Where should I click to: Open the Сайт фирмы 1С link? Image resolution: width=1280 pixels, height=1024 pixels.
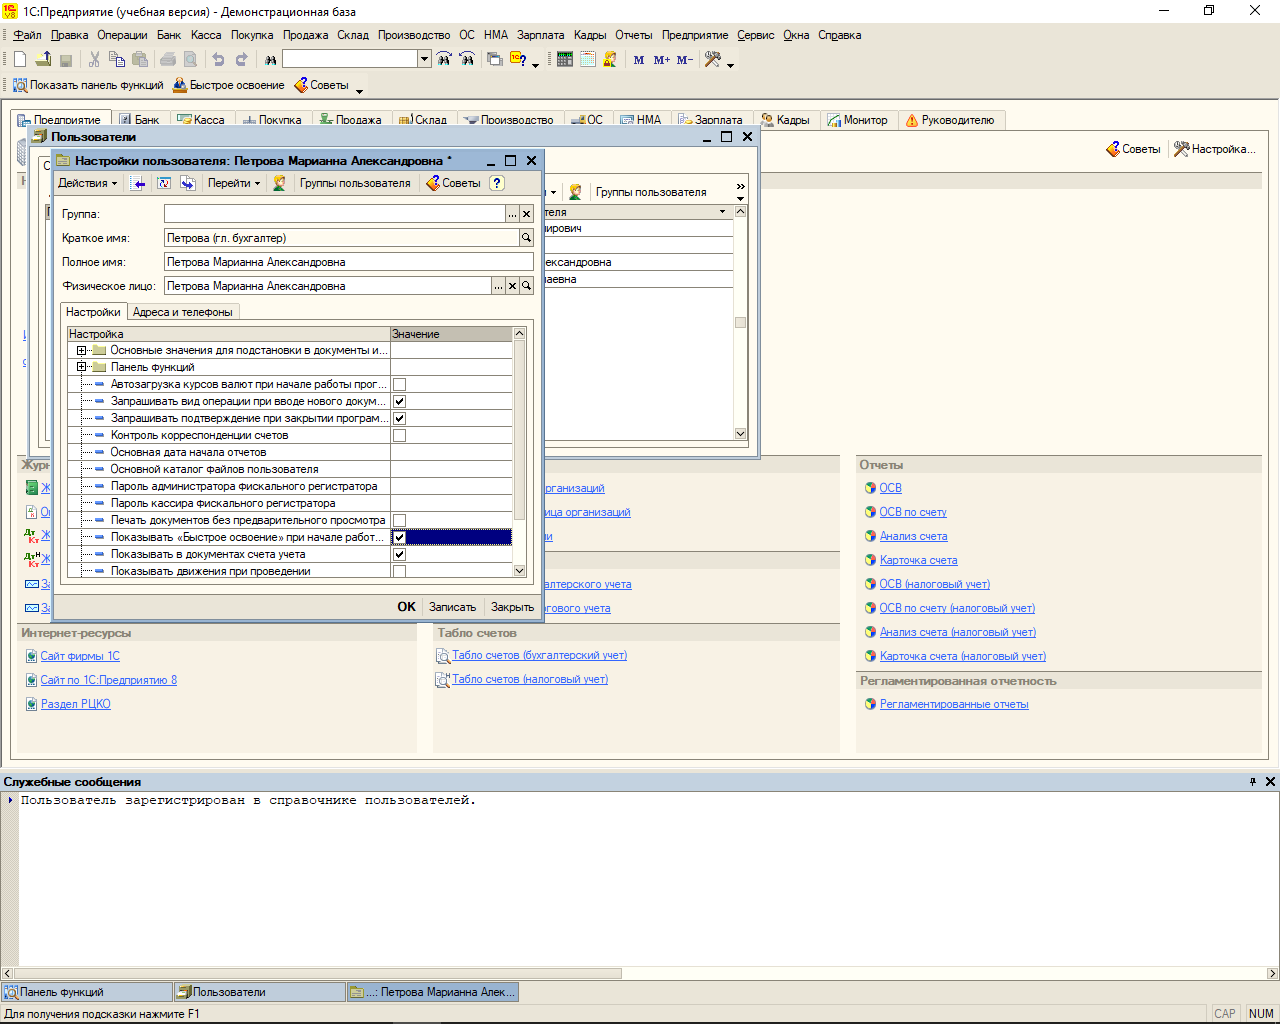pos(80,656)
